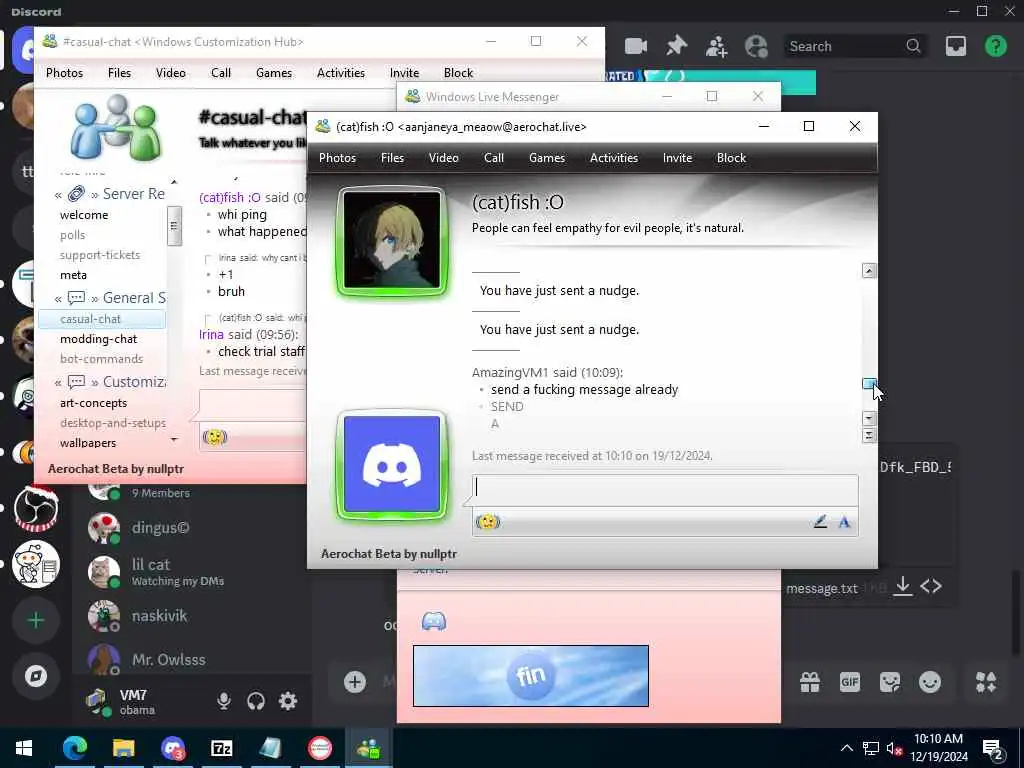The image size is (1024, 768).
Task: Open the bot-commands channel
Action: coord(101,359)
